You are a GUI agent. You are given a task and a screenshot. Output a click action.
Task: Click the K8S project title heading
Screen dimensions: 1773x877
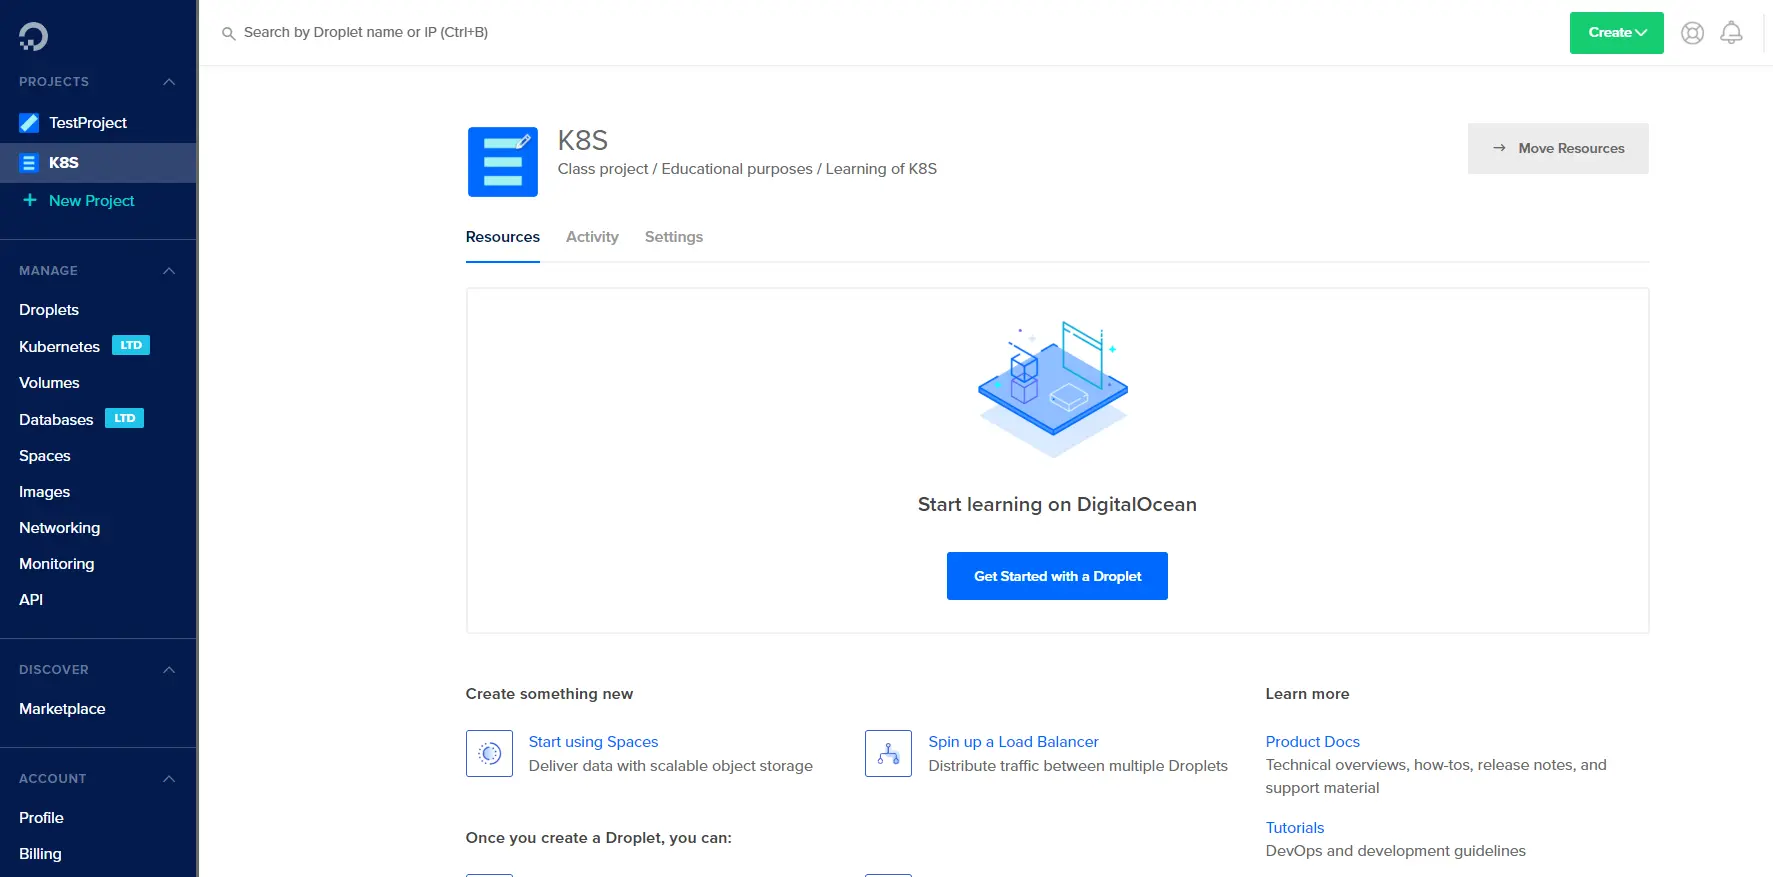coord(583,141)
